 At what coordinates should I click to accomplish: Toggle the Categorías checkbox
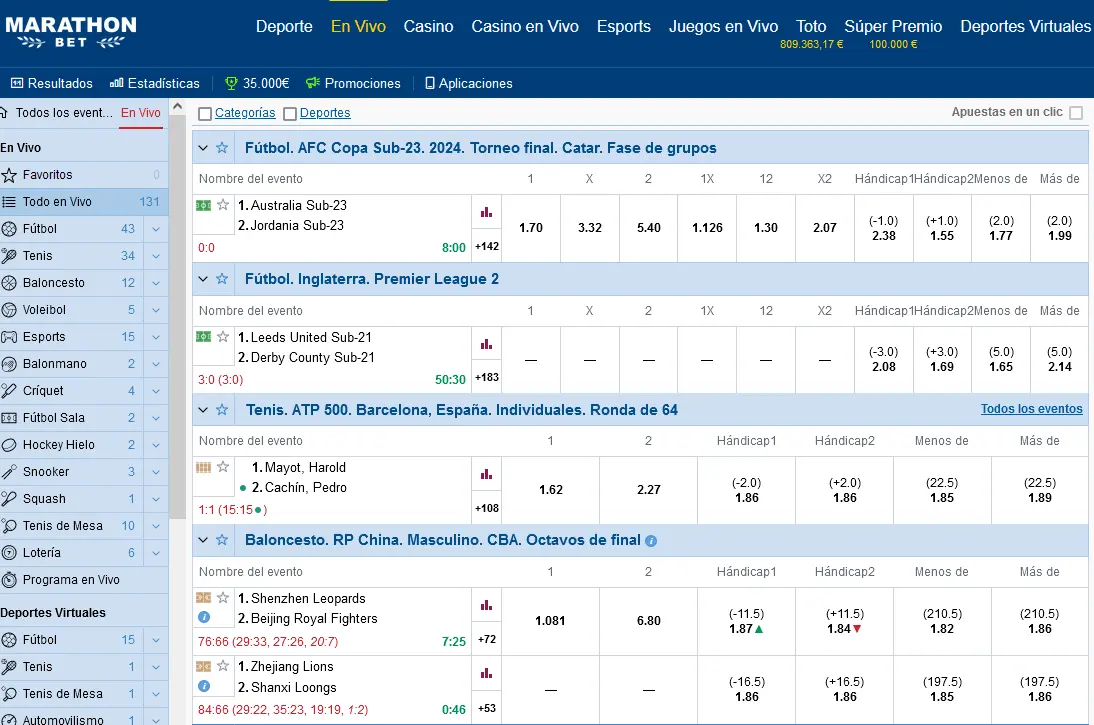pyautogui.click(x=204, y=114)
